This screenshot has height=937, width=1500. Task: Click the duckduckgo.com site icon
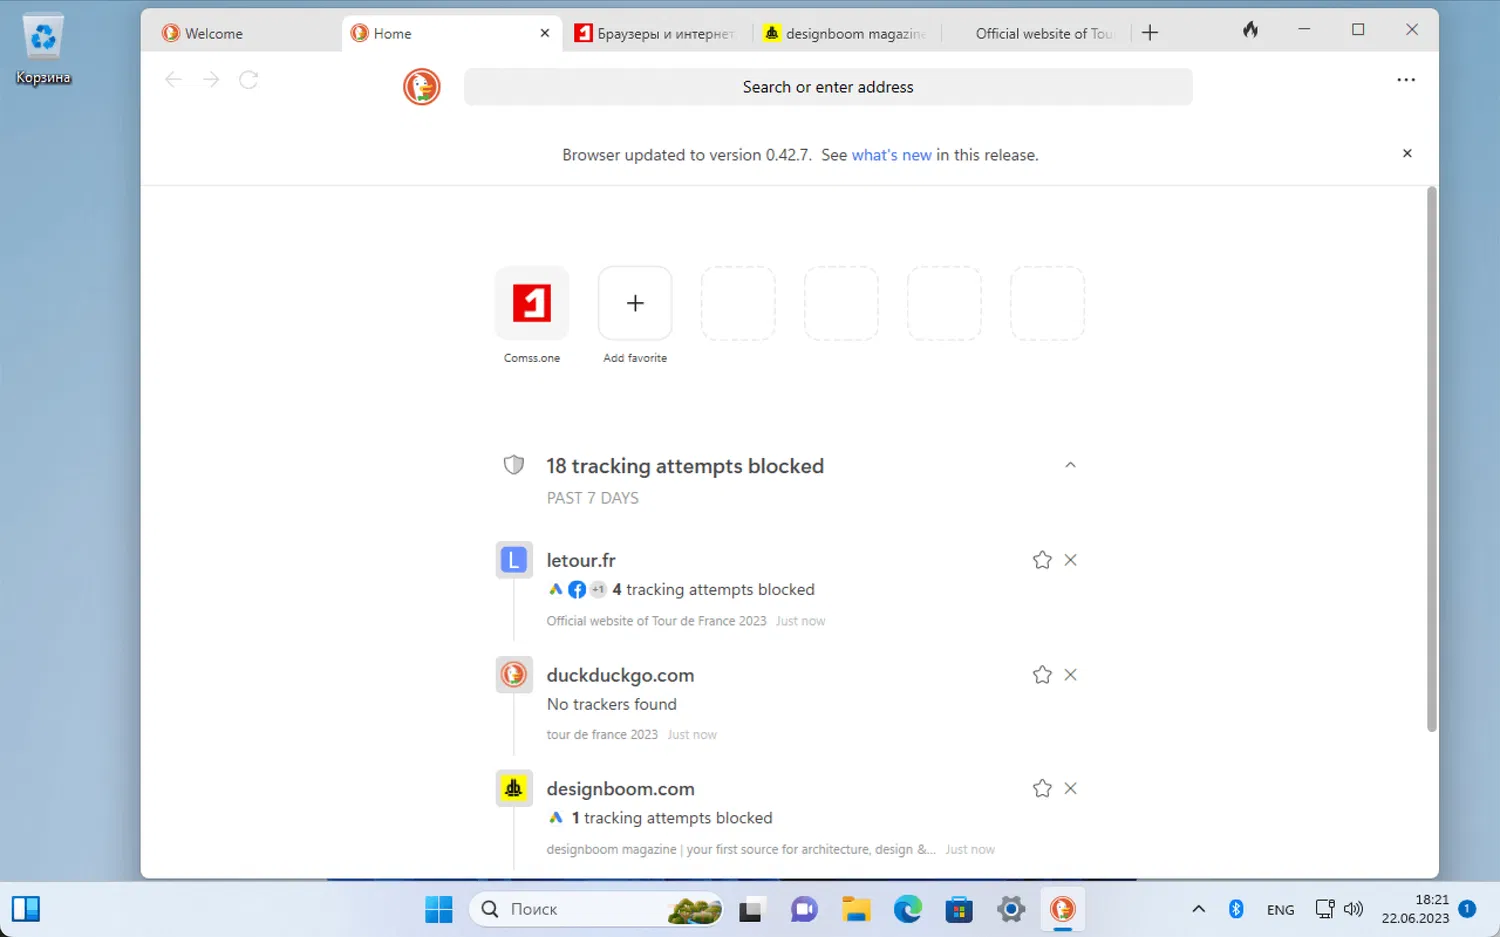[514, 675]
